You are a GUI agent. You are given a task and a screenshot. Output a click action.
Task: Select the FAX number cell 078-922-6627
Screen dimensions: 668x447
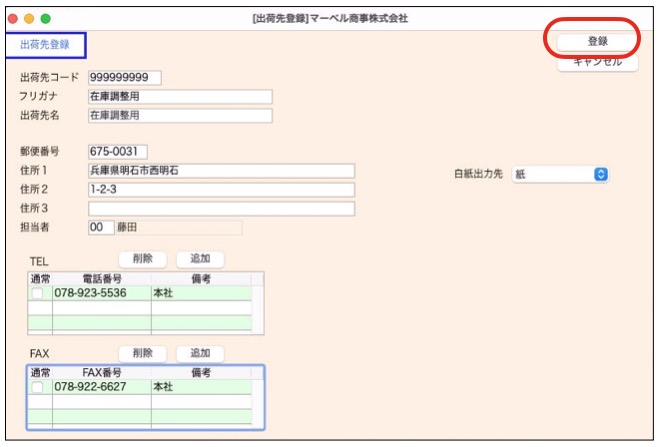click(x=100, y=387)
